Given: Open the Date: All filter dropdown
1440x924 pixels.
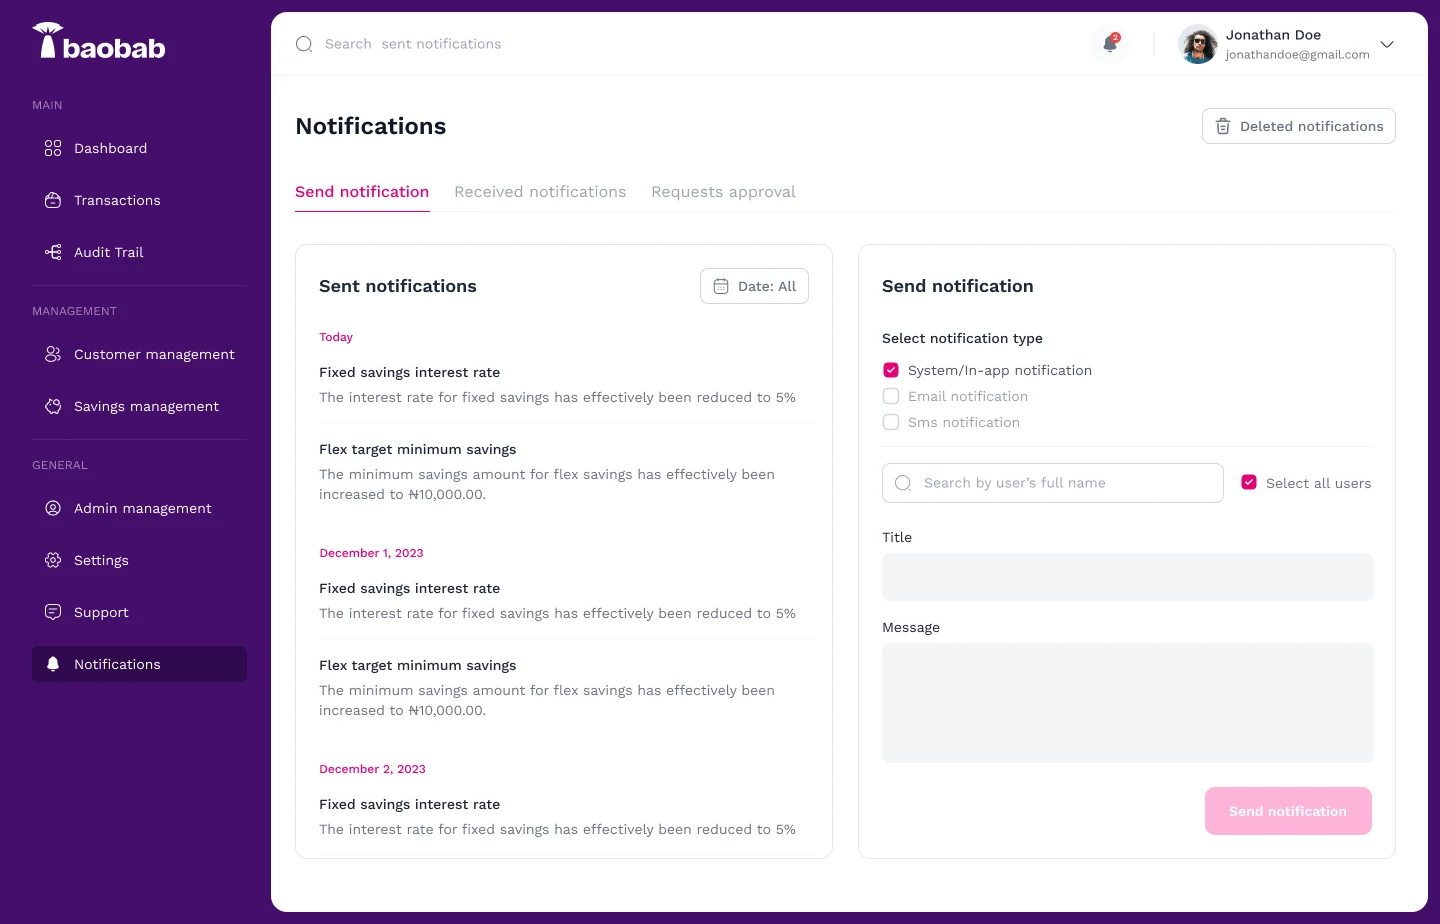Looking at the screenshot, I should (x=754, y=286).
